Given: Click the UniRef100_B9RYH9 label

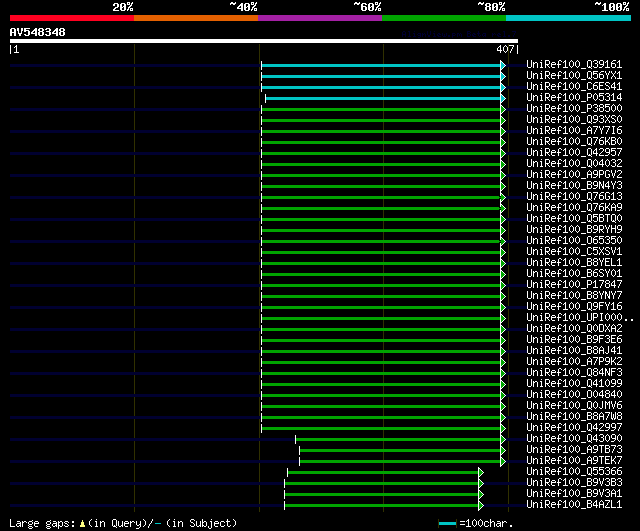Looking at the screenshot, I should 574,230.
